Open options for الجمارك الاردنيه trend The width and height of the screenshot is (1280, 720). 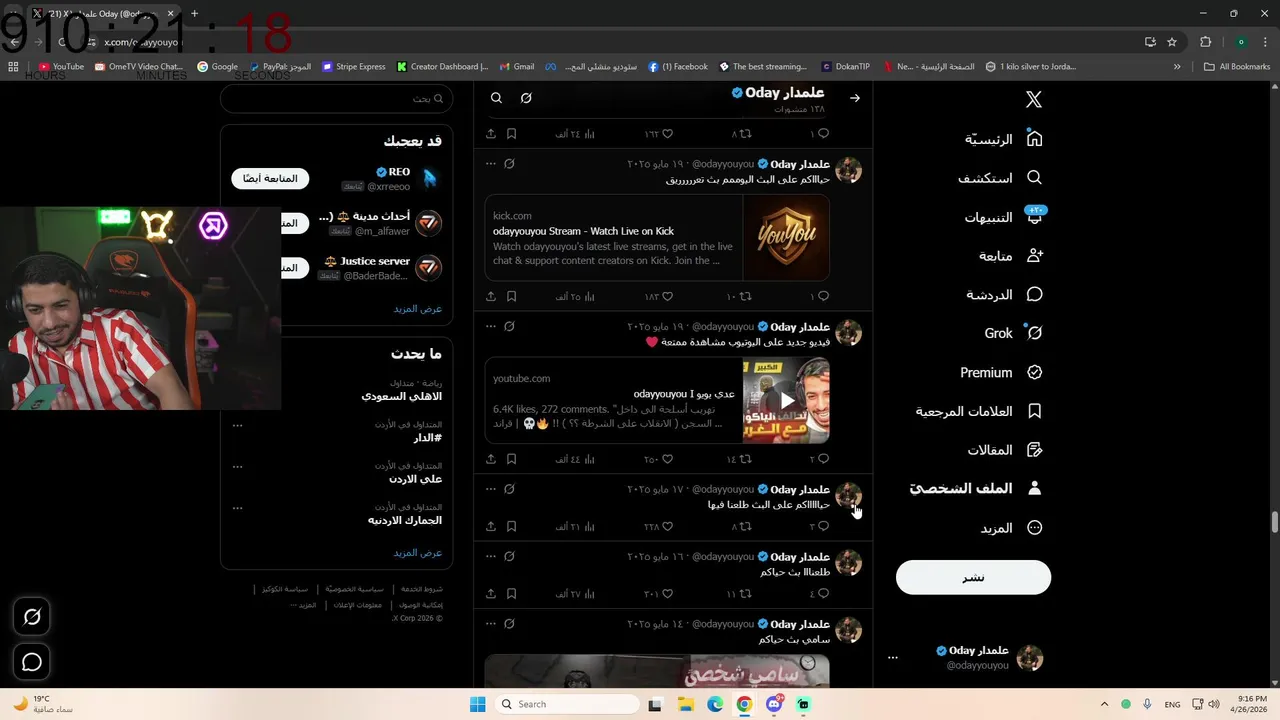(237, 508)
